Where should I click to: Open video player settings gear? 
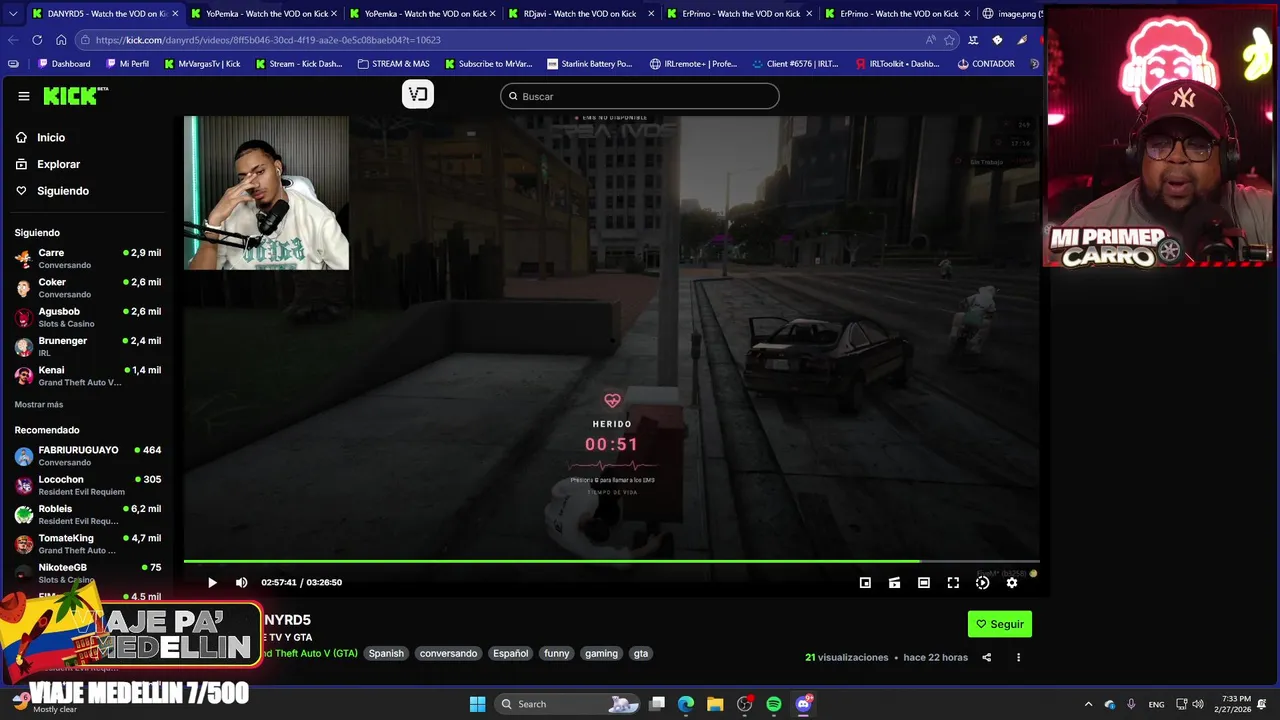click(x=1011, y=582)
